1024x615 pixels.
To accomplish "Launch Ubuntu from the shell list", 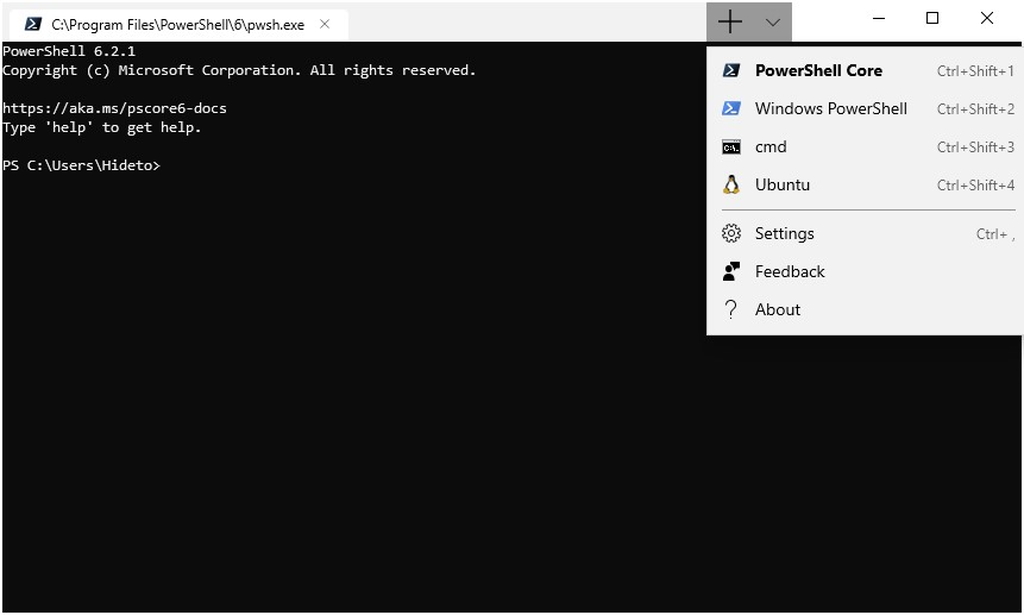I will coord(782,184).
